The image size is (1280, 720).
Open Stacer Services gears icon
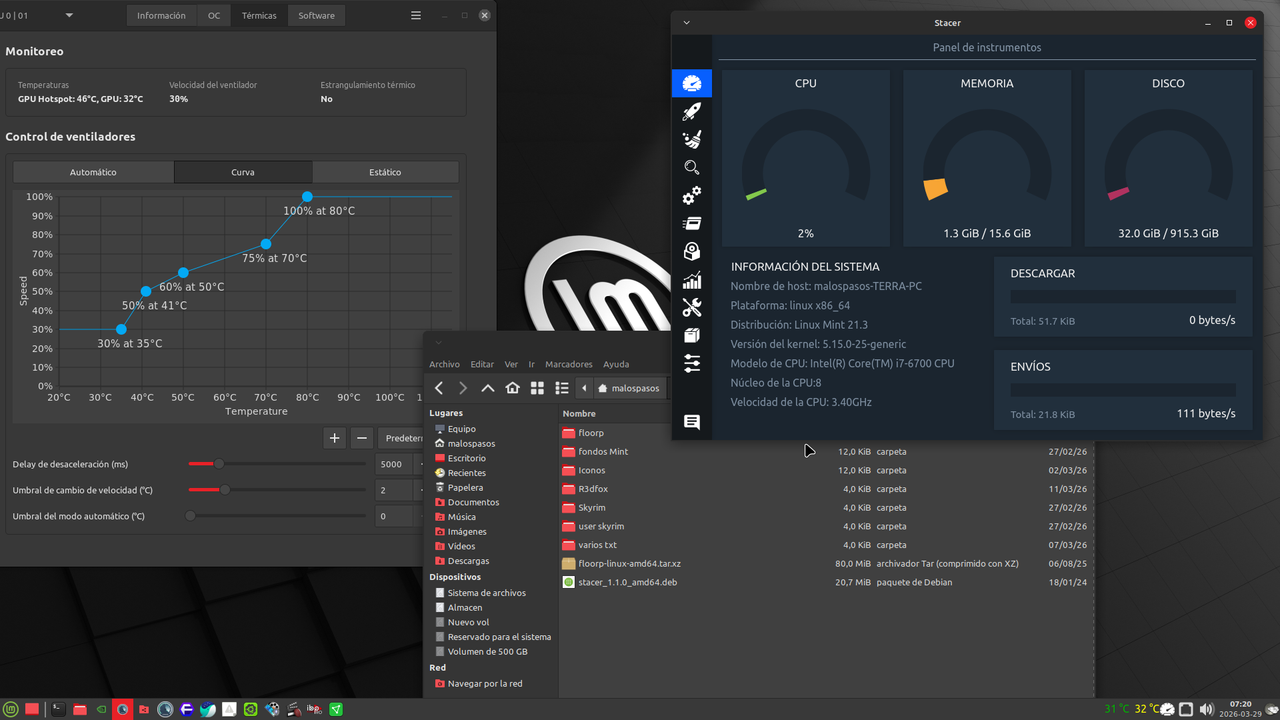[x=691, y=195]
